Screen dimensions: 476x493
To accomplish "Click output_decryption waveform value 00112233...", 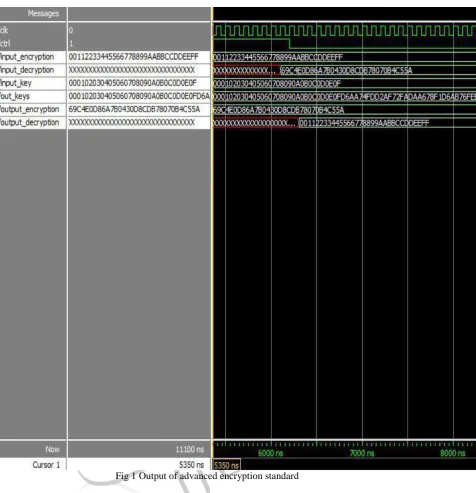I will point(364,123).
